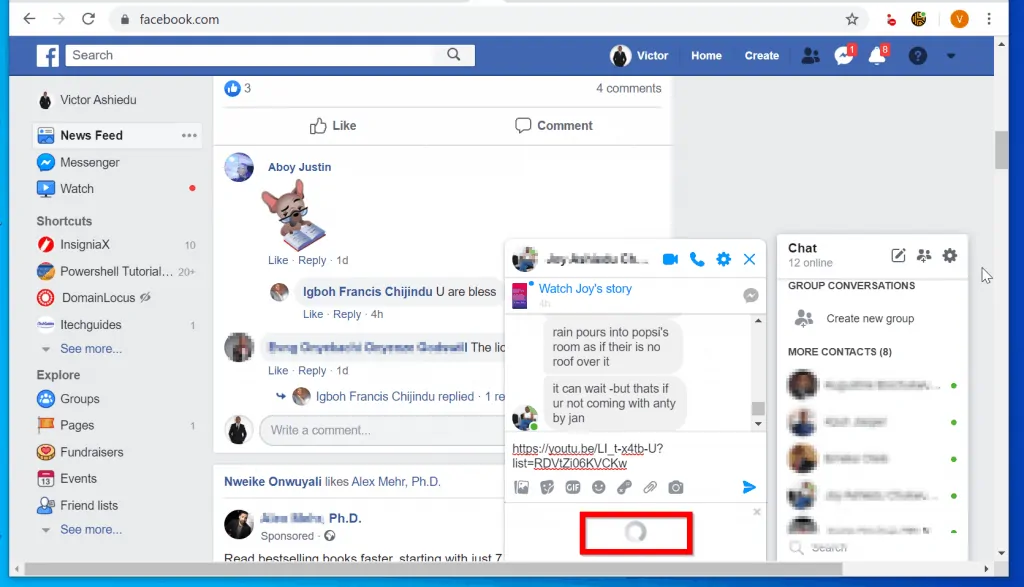
Task: Open the sticker picker in the chat
Action: pos(548,487)
